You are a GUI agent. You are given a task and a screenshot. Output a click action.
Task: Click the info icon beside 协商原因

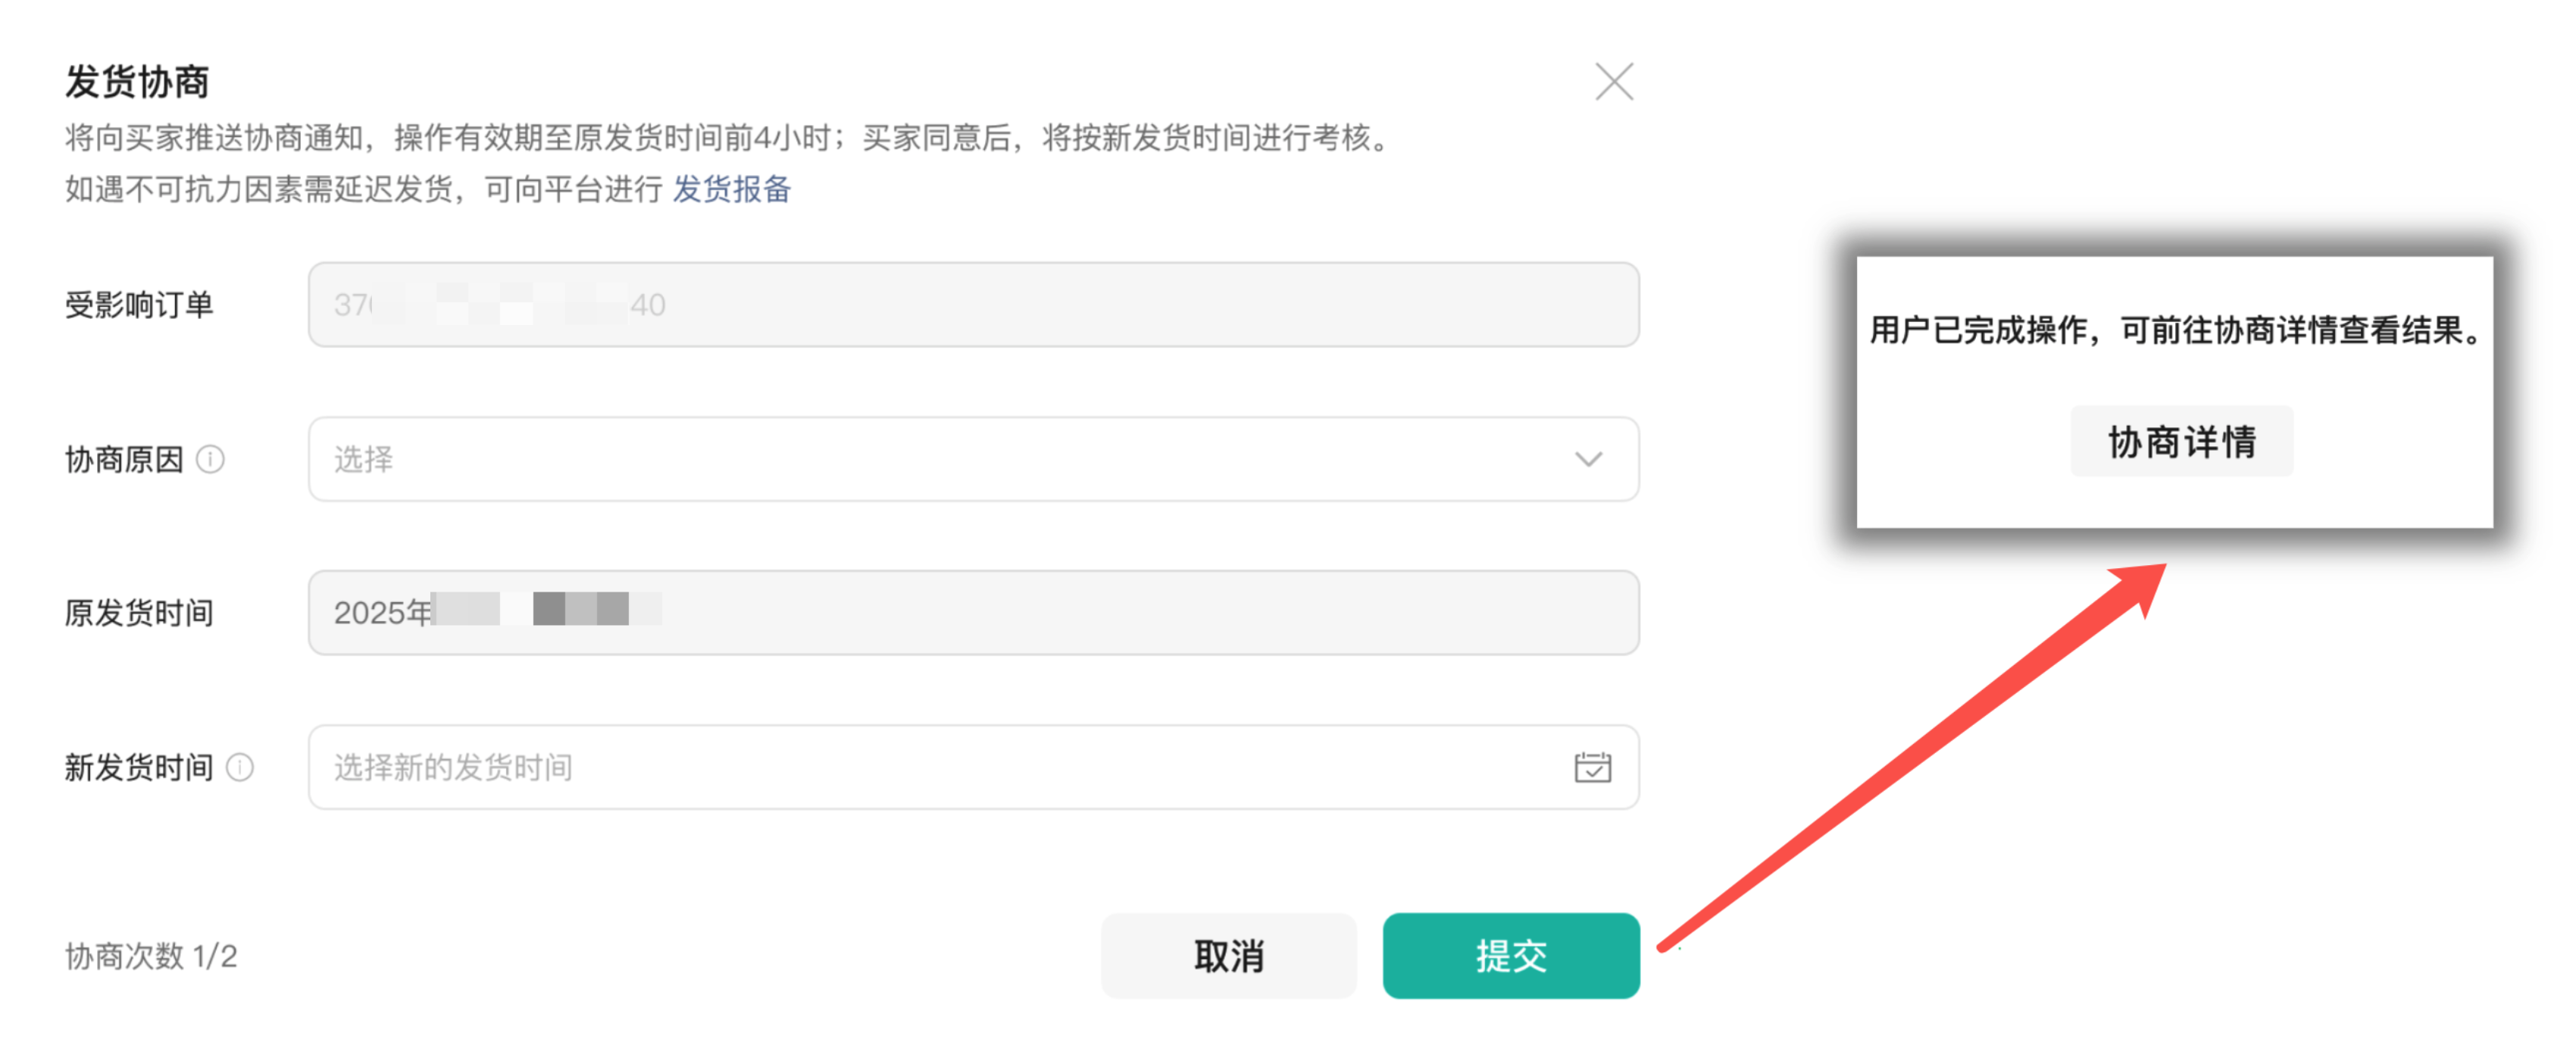210,459
